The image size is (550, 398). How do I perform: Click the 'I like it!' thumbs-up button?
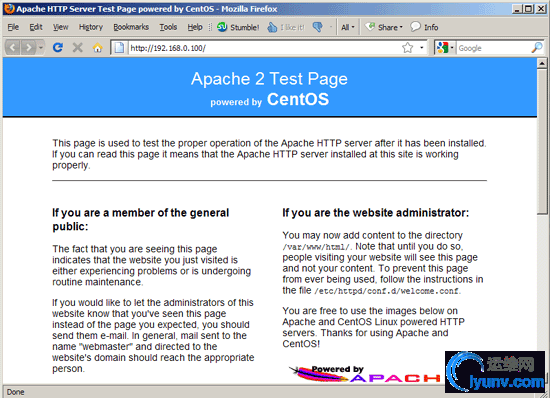286,27
